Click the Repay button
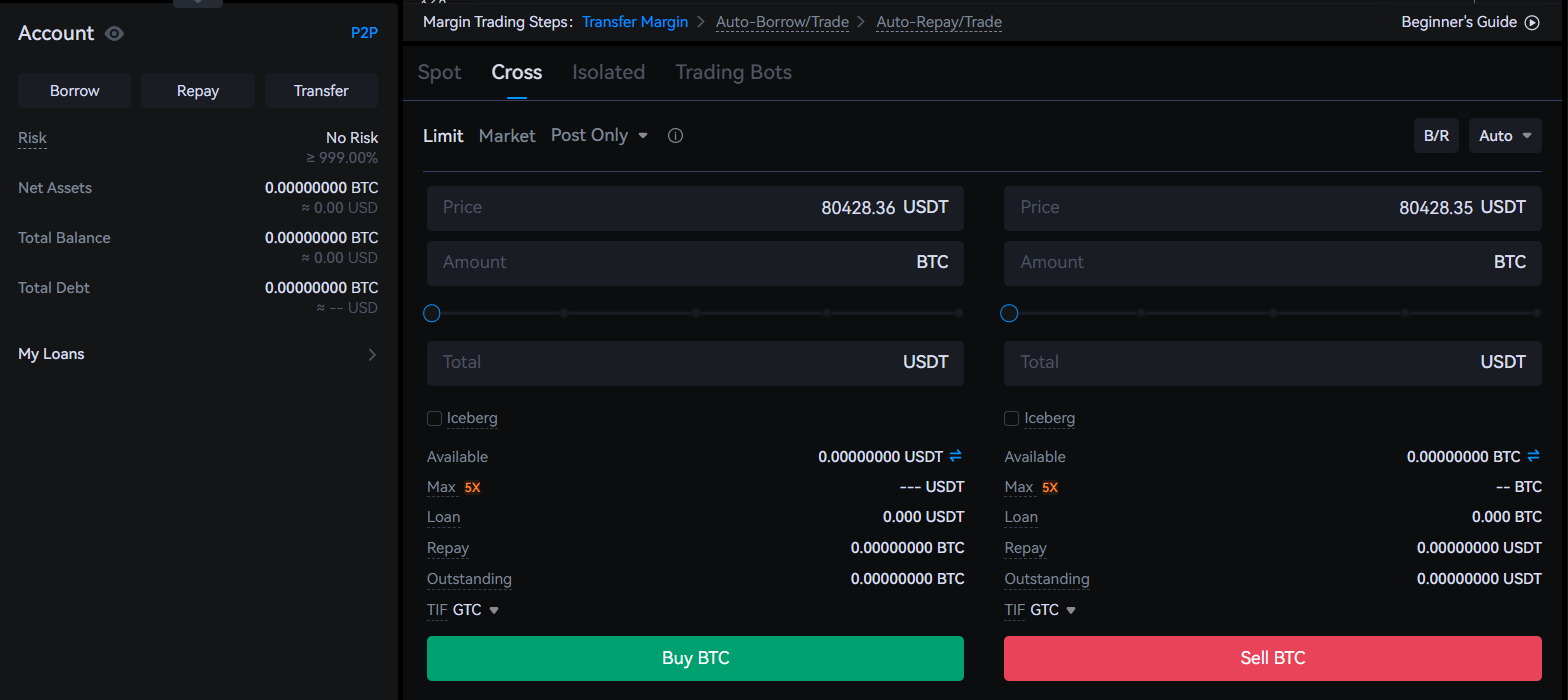 pyautogui.click(x=198, y=90)
